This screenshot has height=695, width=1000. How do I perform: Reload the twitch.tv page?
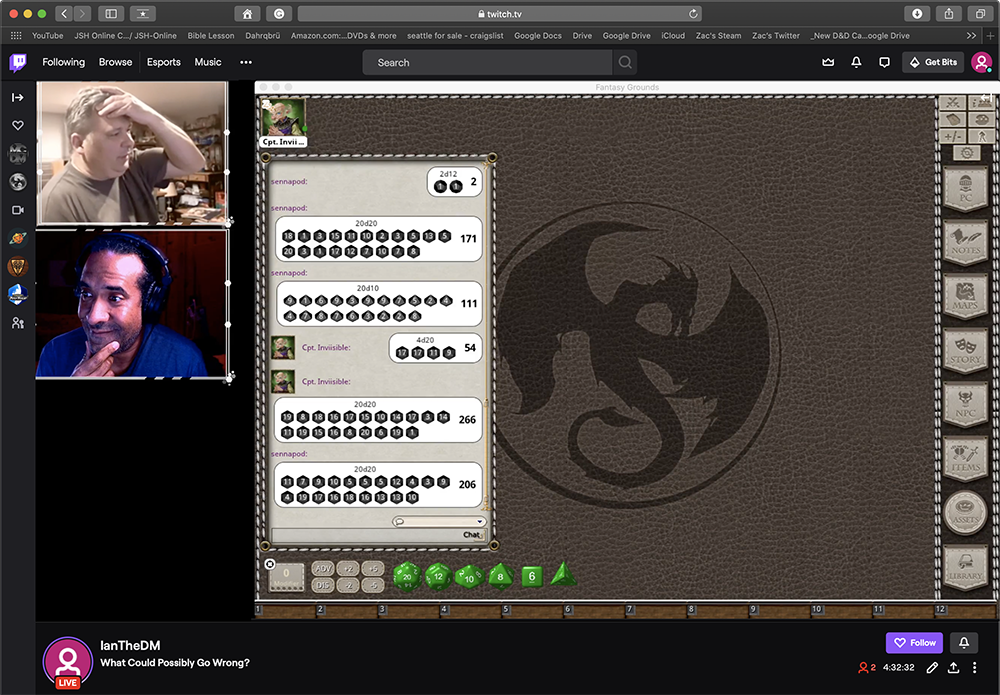tap(693, 13)
